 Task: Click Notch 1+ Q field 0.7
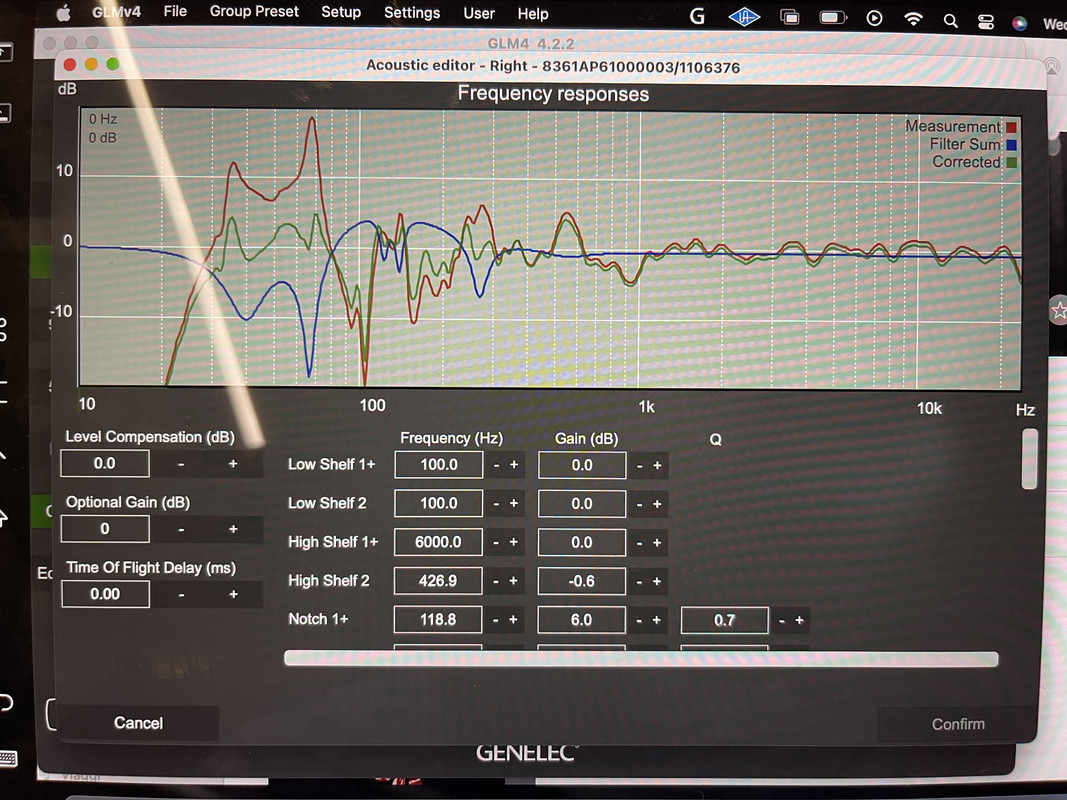click(725, 620)
